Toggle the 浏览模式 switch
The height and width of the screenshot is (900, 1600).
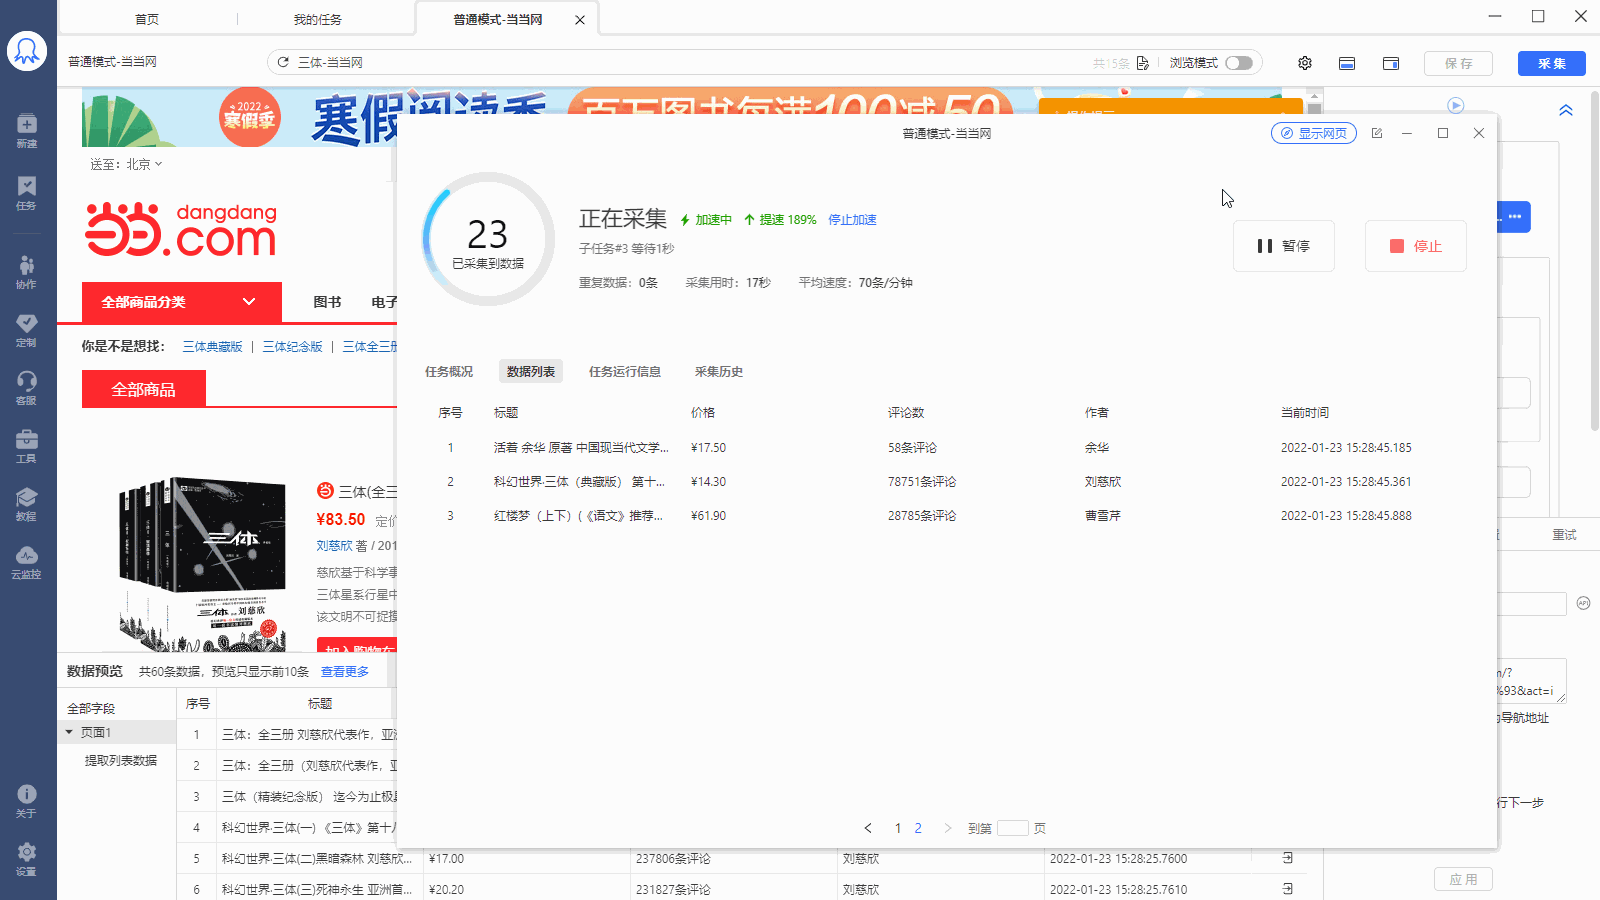pyautogui.click(x=1239, y=63)
